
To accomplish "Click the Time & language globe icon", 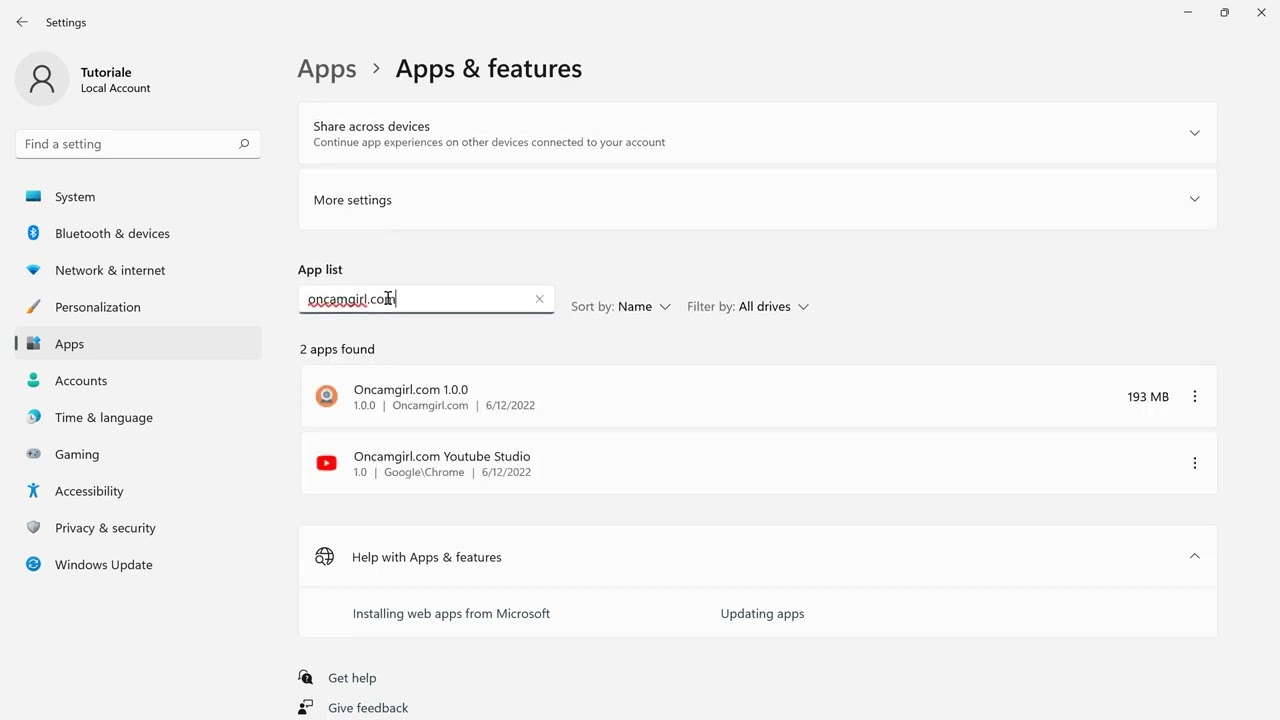I will click(x=34, y=417).
